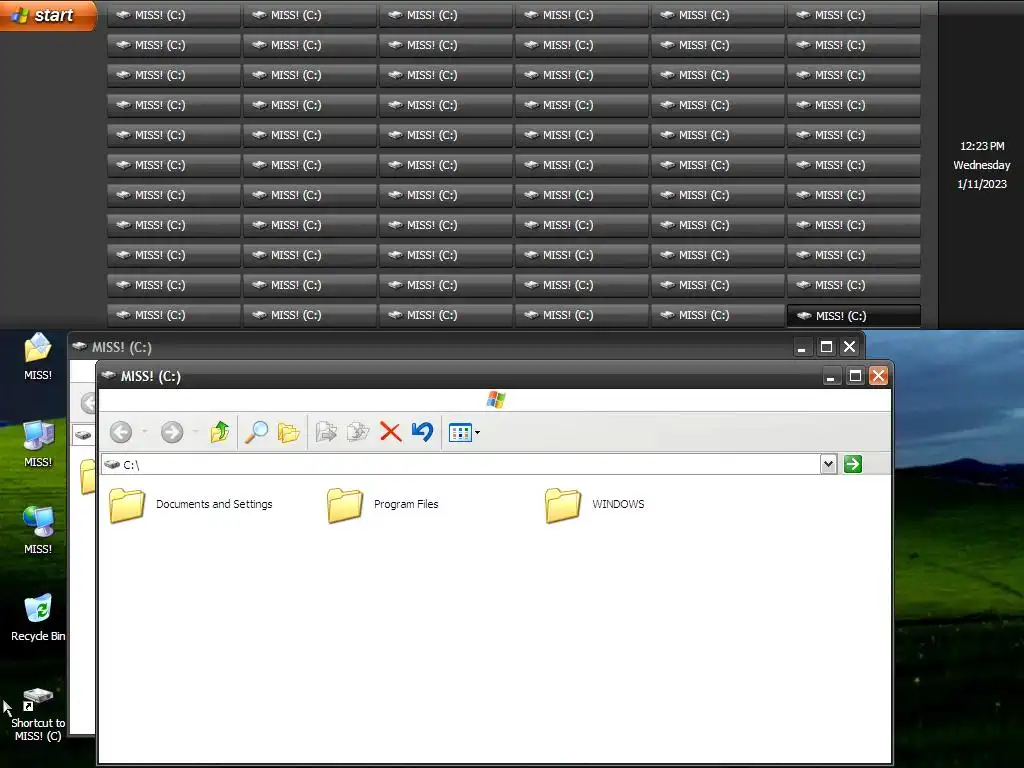The image size is (1024, 768).
Task: Click the front window MISS! (C:) title text
Action: click(x=151, y=377)
